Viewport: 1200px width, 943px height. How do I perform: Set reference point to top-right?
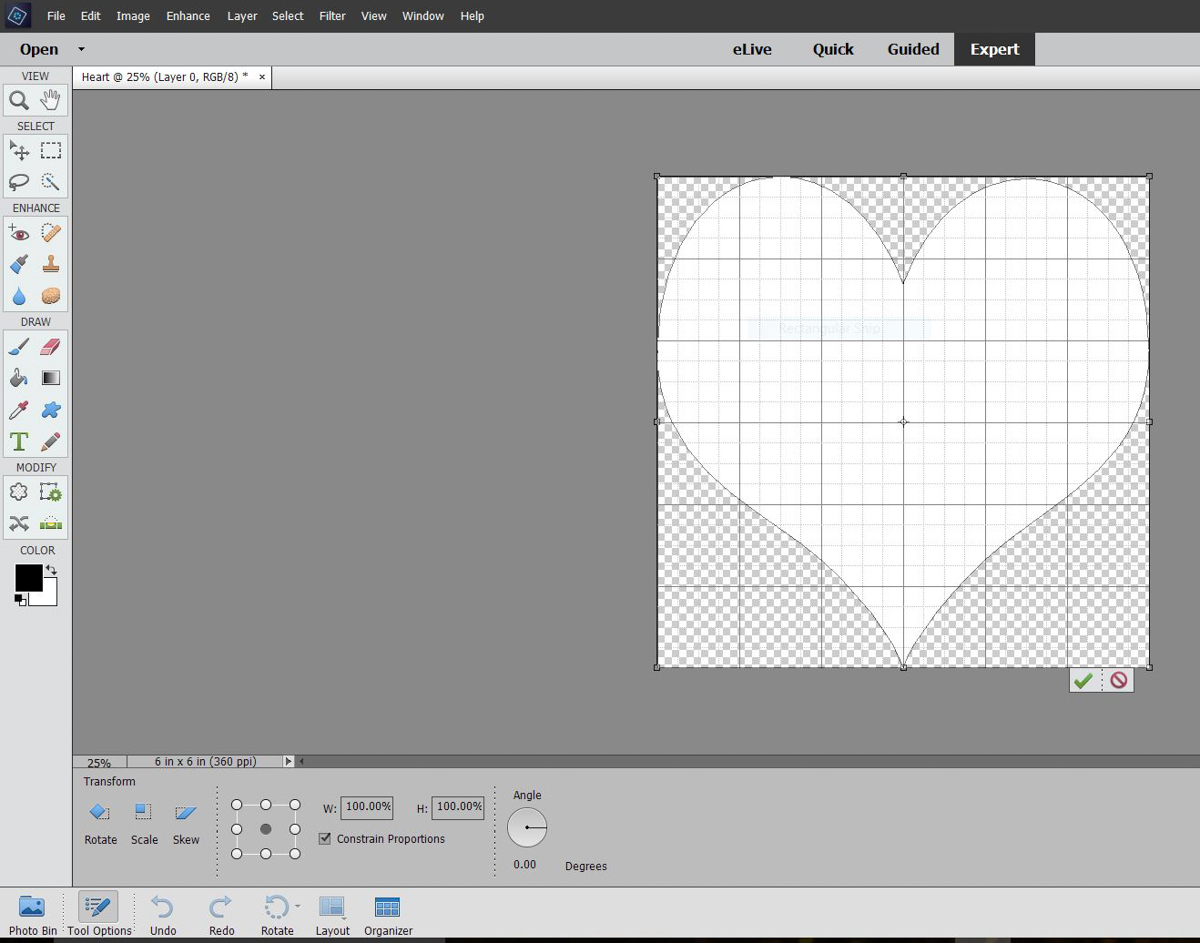295,805
